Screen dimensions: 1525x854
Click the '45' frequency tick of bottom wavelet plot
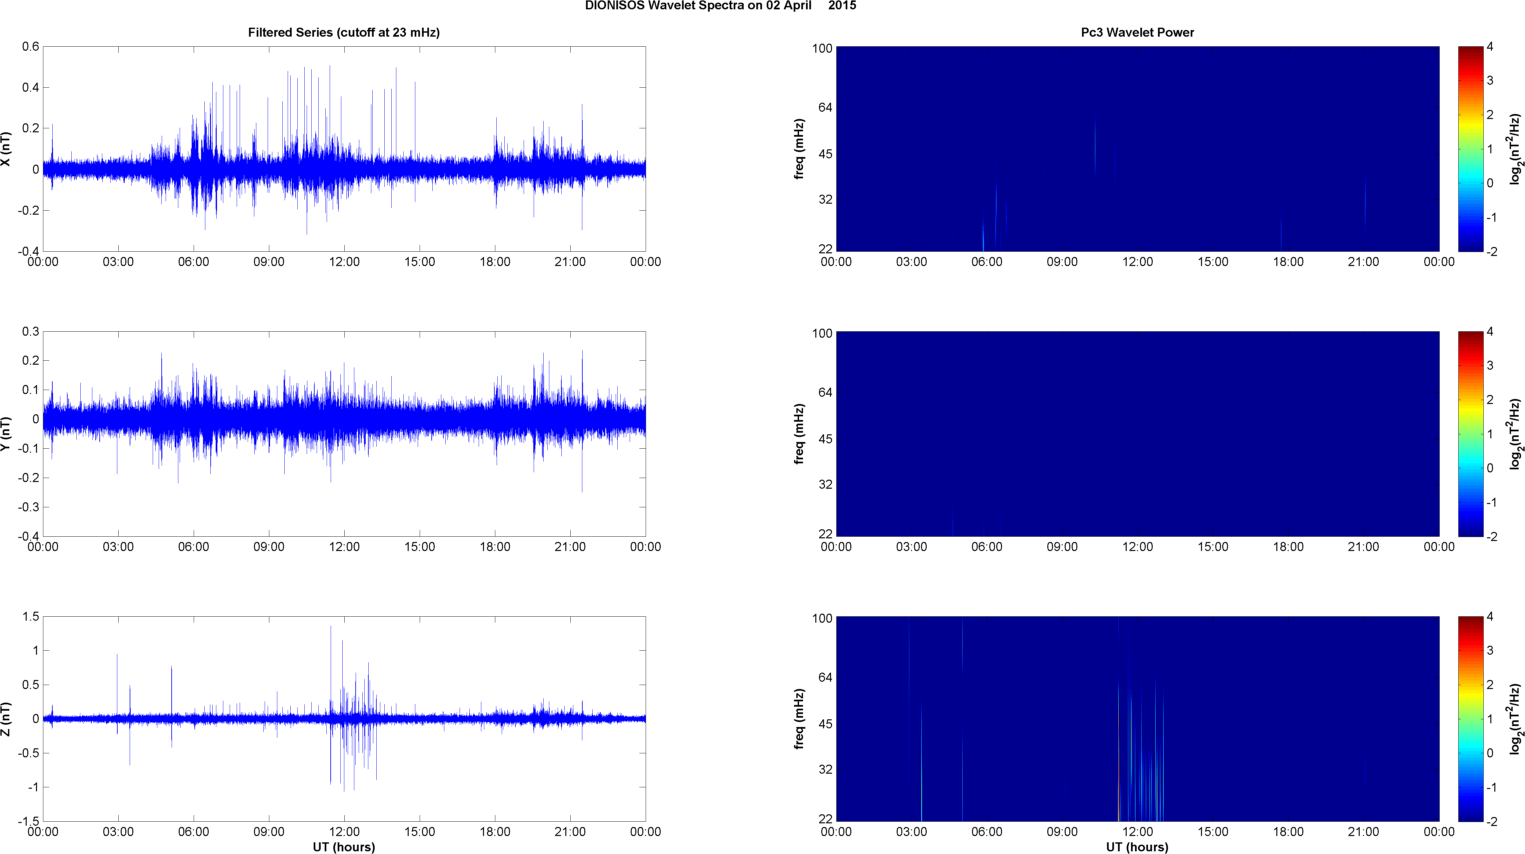click(x=825, y=724)
